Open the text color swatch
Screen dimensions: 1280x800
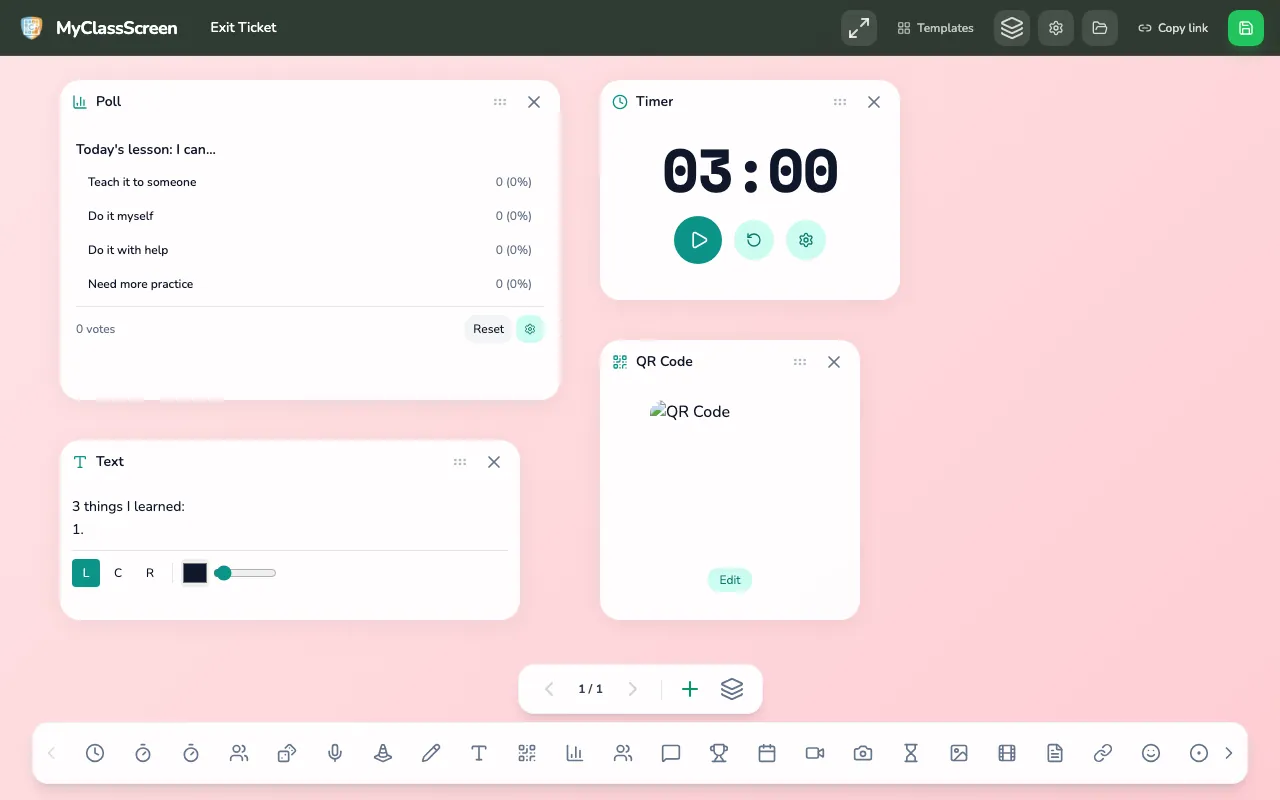pyautogui.click(x=195, y=573)
